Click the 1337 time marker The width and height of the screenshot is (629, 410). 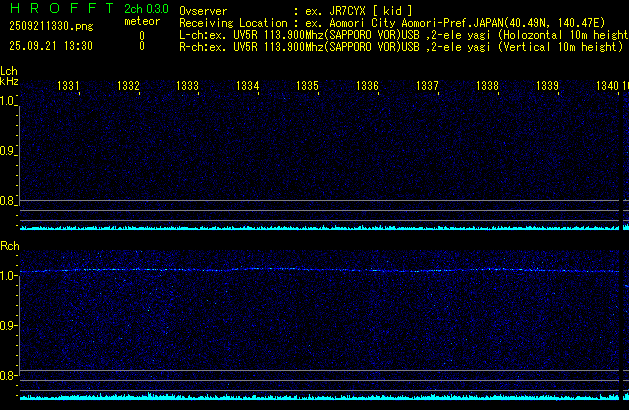[427, 87]
